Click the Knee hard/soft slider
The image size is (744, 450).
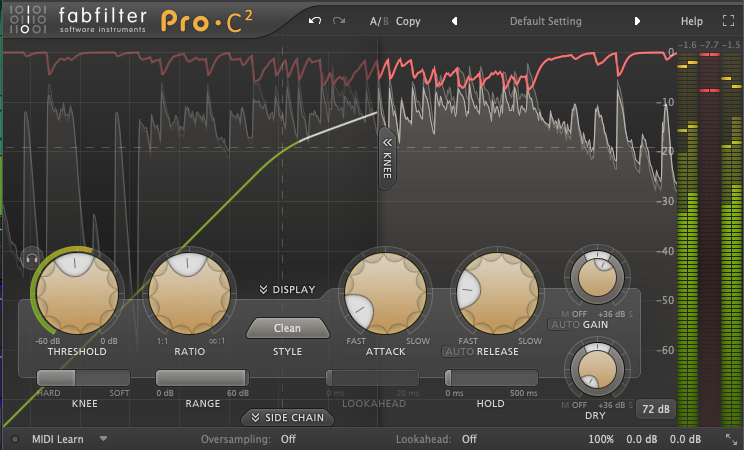pos(83,378)
